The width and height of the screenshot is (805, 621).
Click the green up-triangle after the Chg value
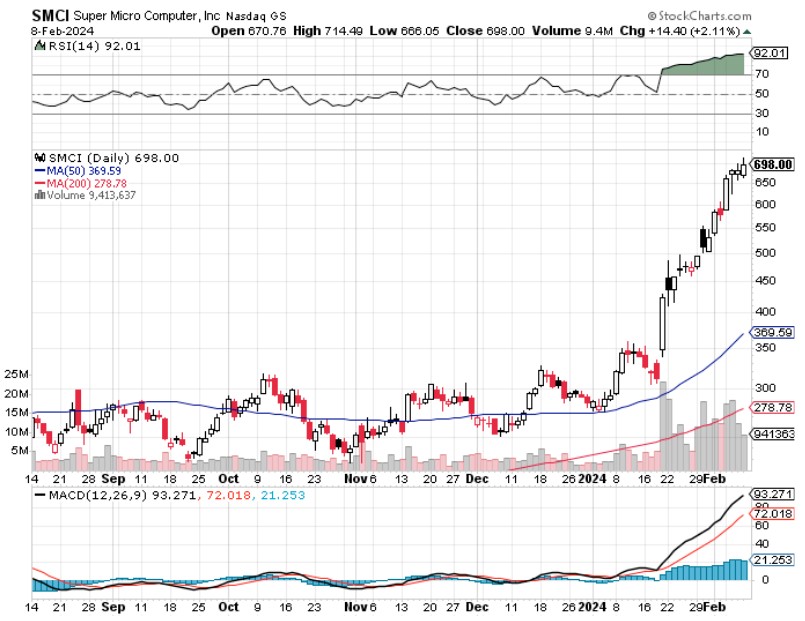pyautogui.click(x=747, y=31)
